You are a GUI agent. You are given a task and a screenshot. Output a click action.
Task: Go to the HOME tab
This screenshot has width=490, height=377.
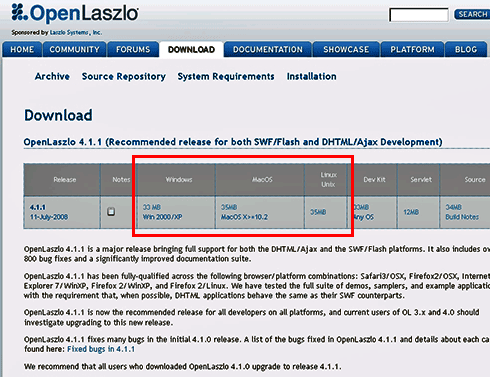pyautogui.click(x=22, y=49)
